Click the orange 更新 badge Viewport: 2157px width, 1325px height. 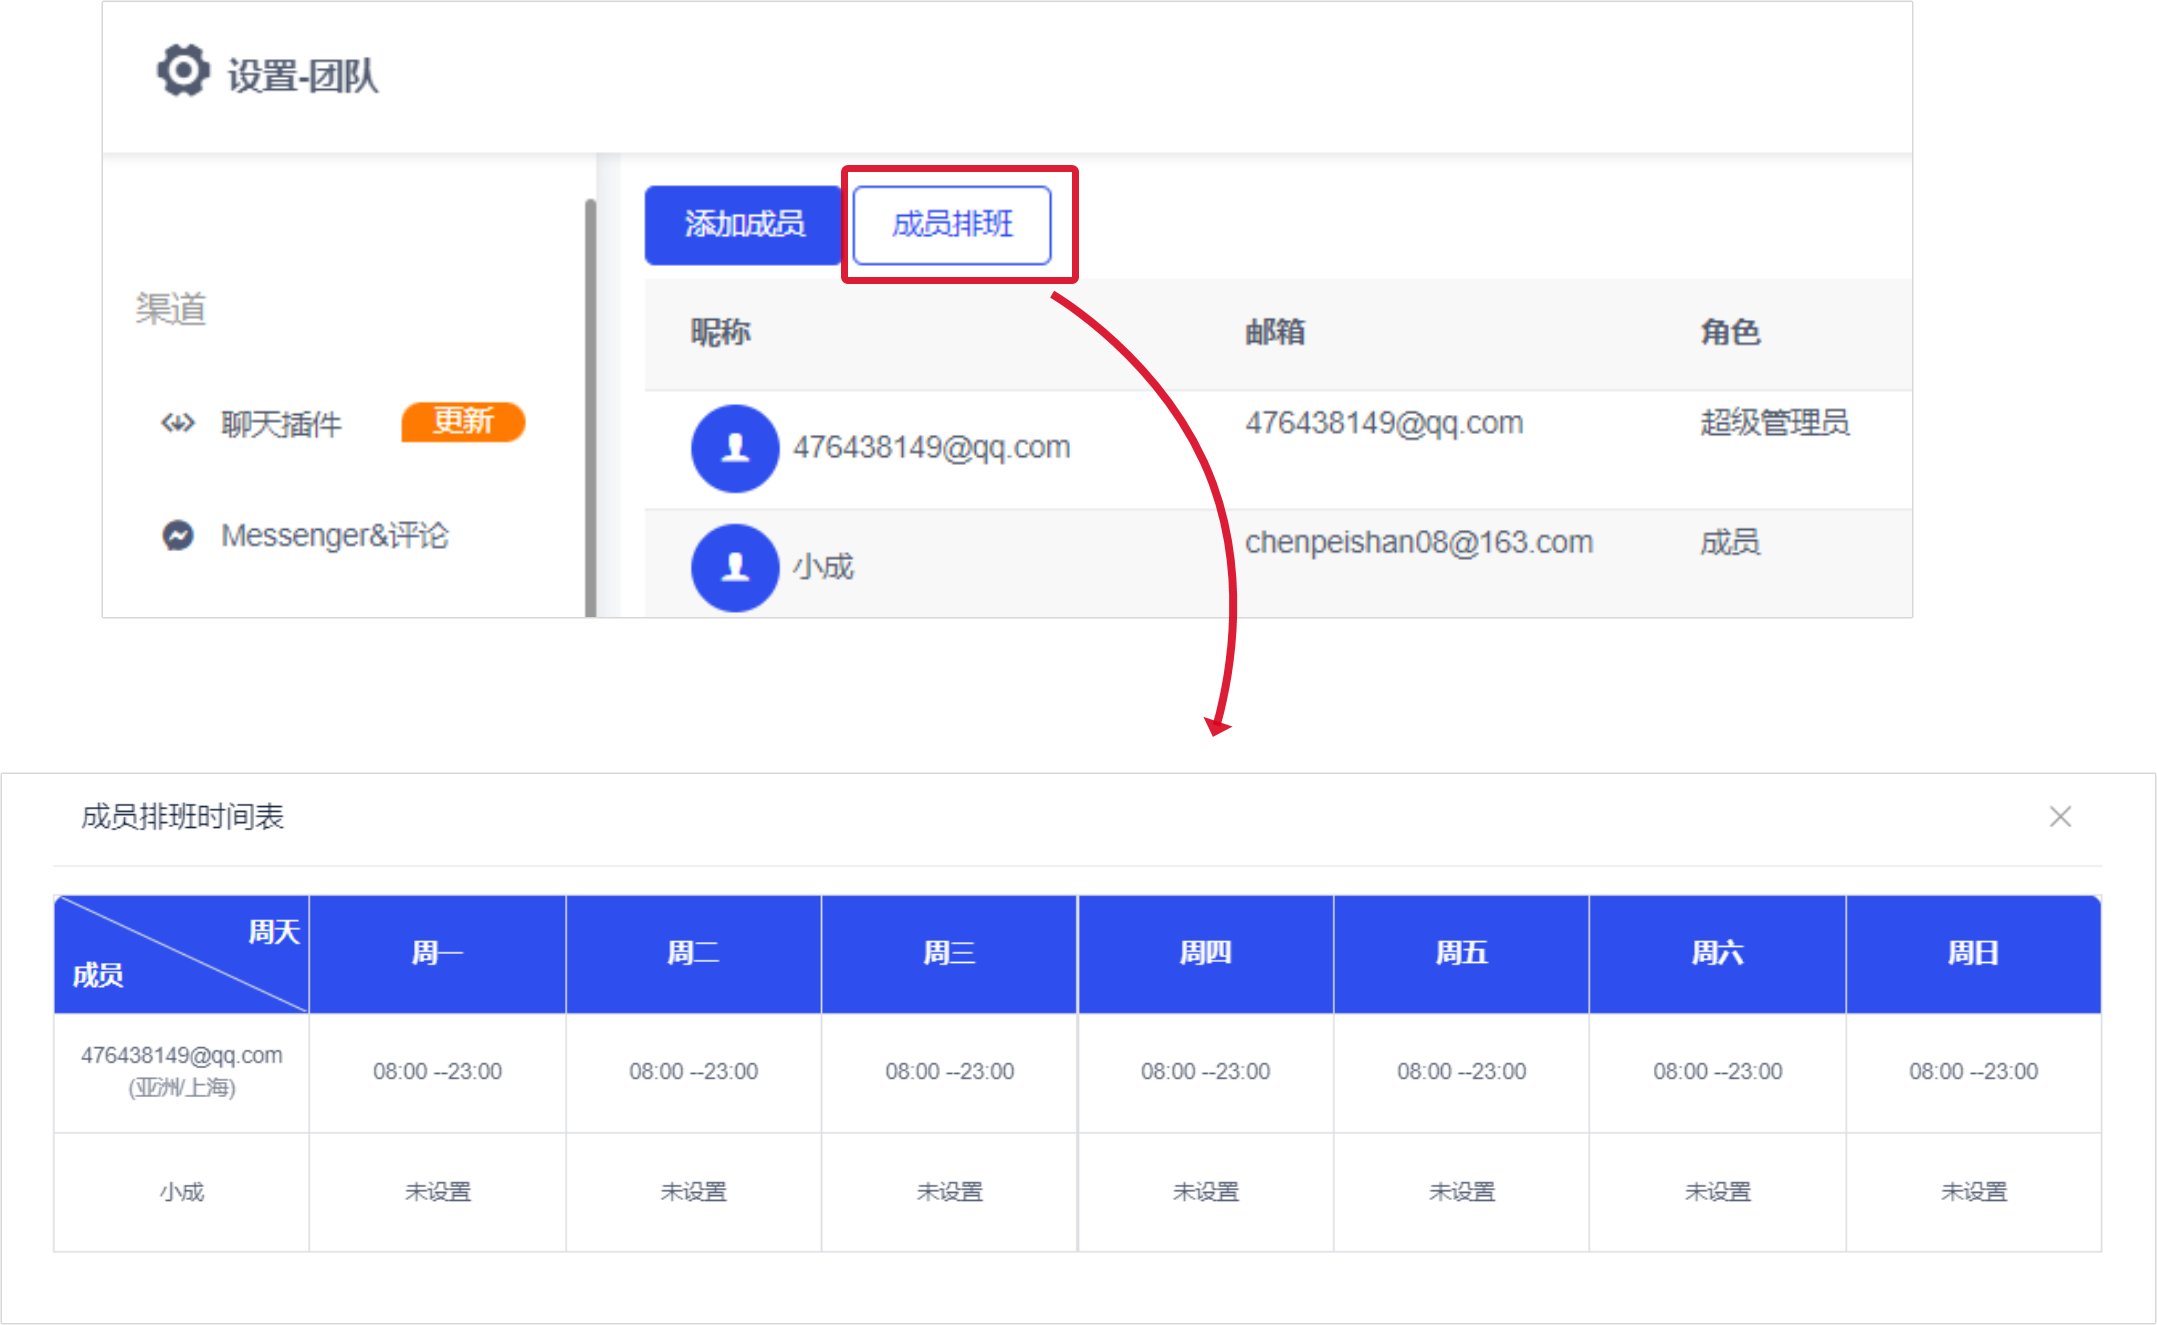click(463, 422)
